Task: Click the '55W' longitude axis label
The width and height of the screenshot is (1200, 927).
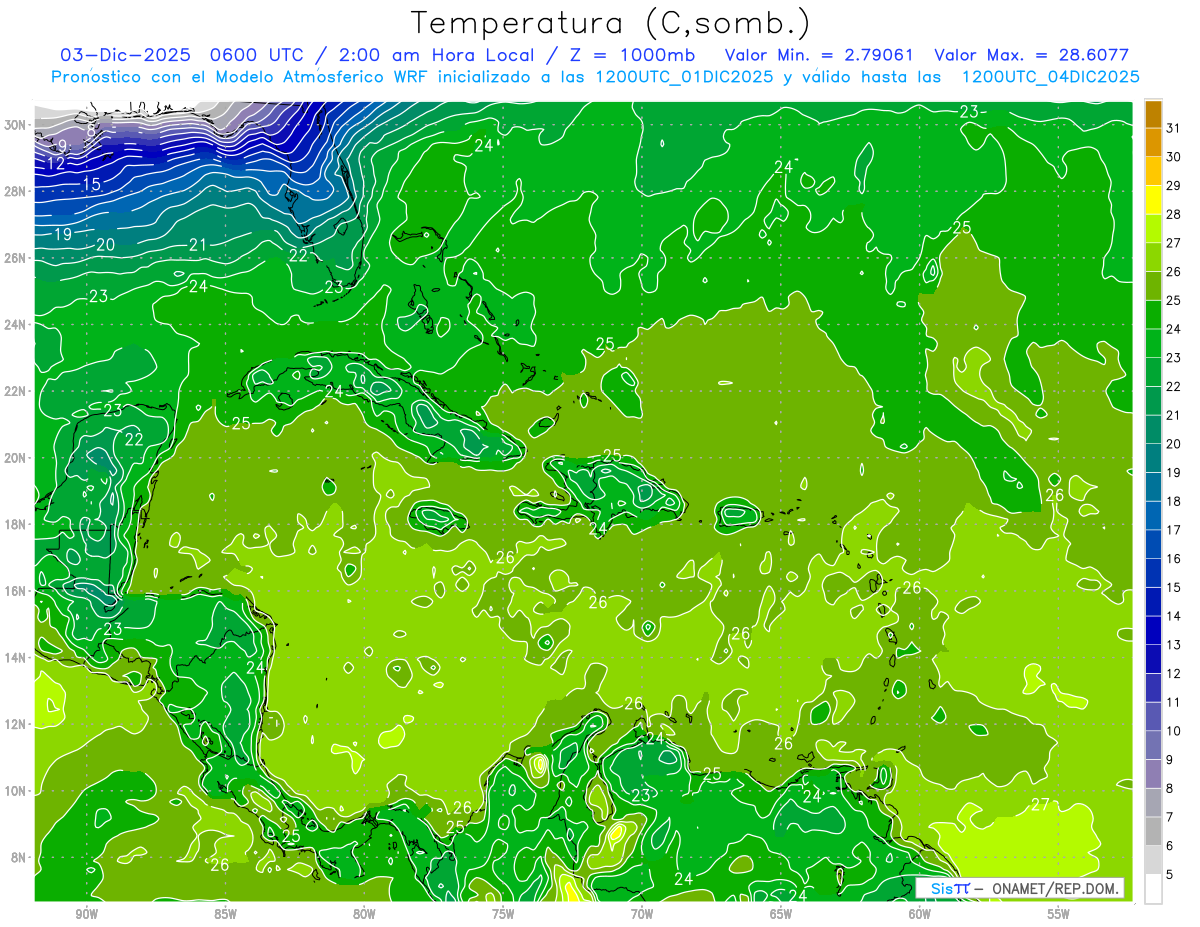Action: tap(1059, 914)
